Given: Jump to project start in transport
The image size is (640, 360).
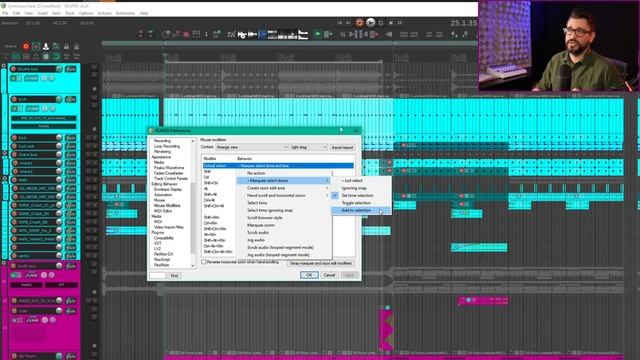Looking at the screenshot, I should click(340, 23).
